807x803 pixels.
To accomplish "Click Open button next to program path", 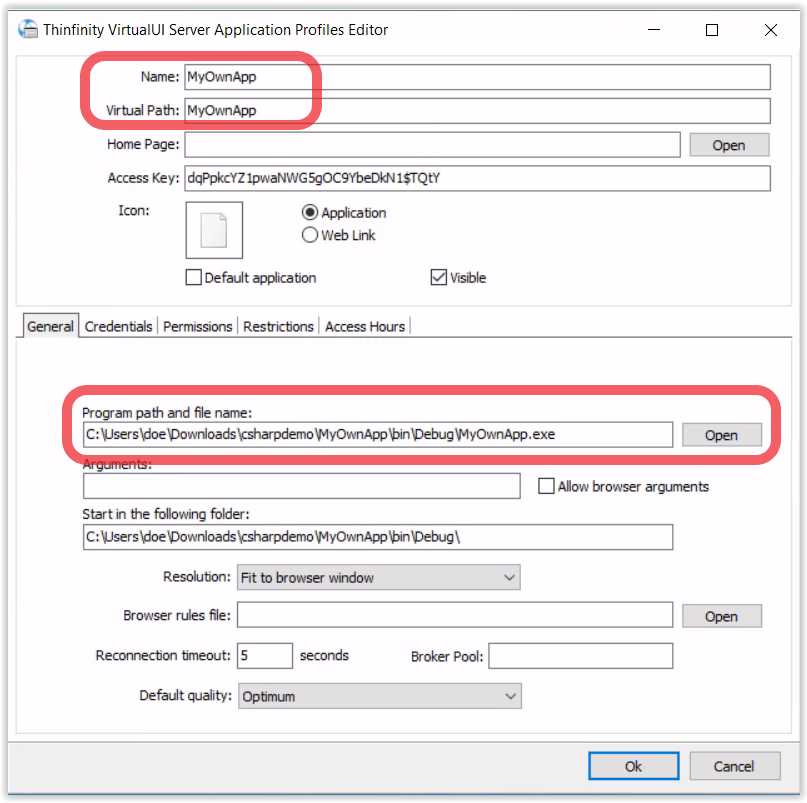I will pyautogui.click(x=722, y=435).
